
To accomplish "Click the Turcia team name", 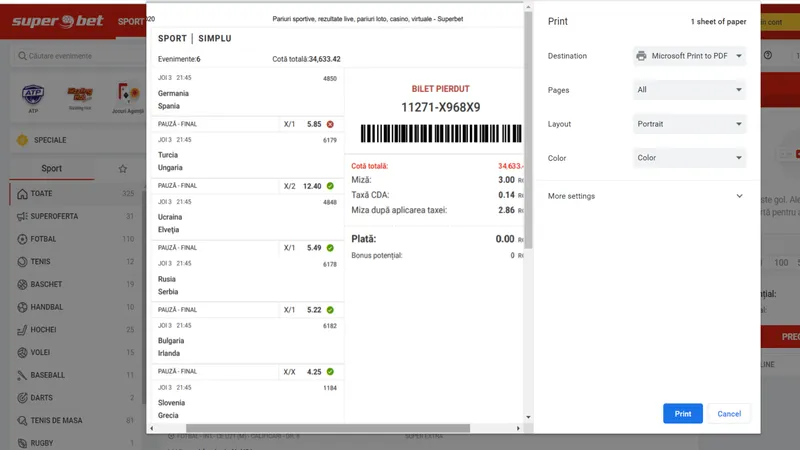I will point(168,155).
